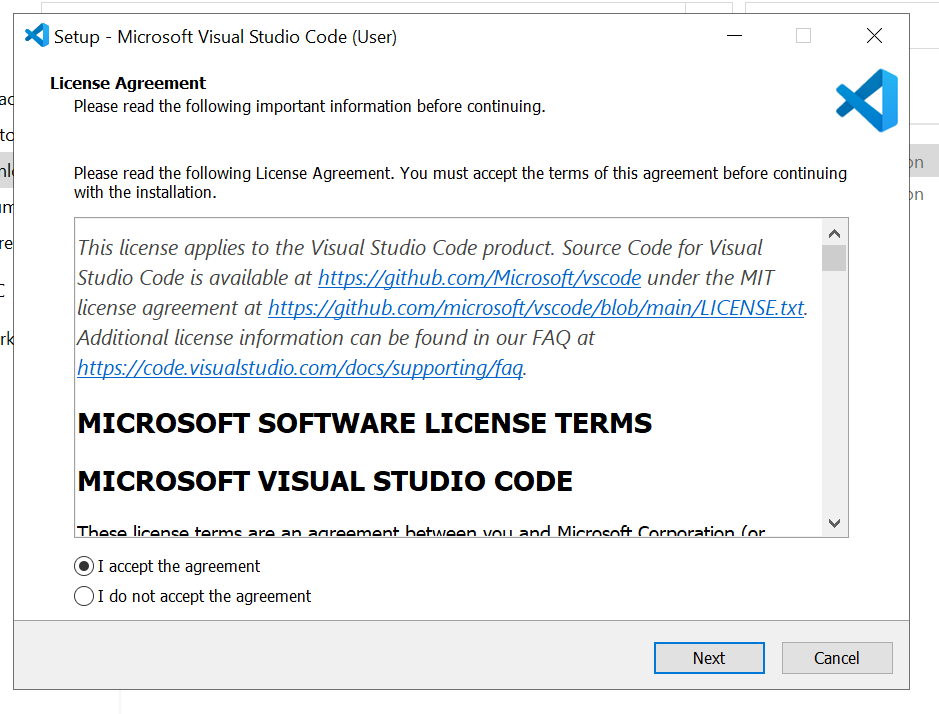
Task: Open the github.com/Microsoft/vscode link
Action: click(479, 278)
